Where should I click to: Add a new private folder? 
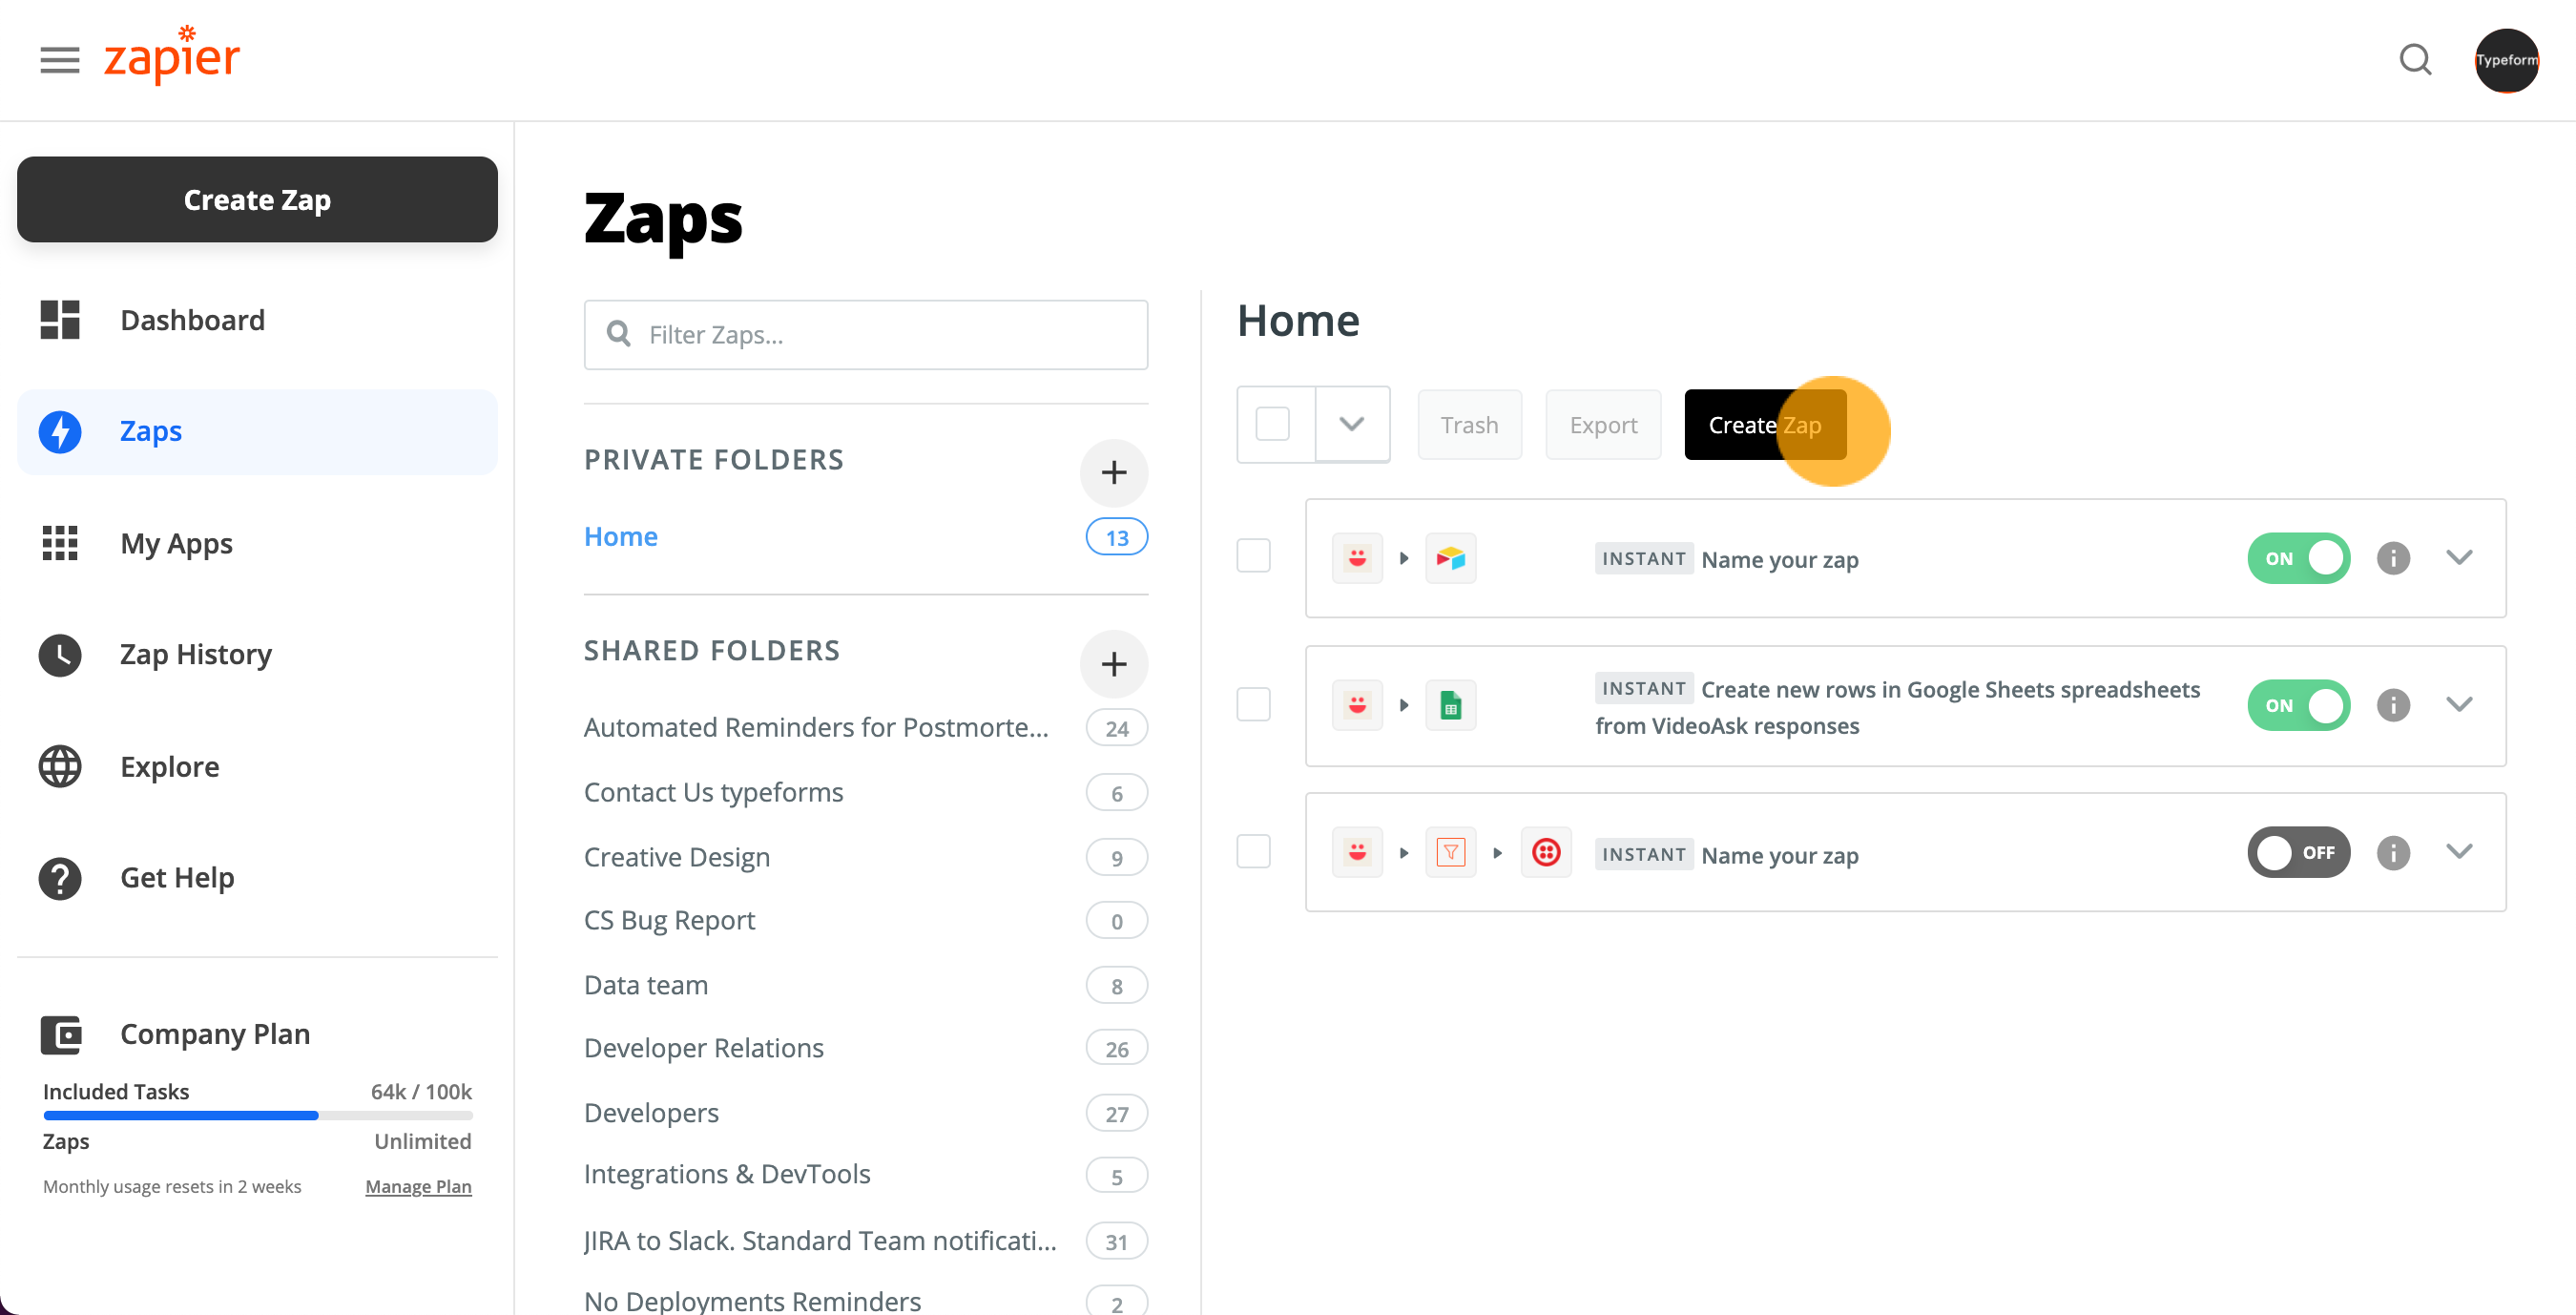coord(1113,473)
